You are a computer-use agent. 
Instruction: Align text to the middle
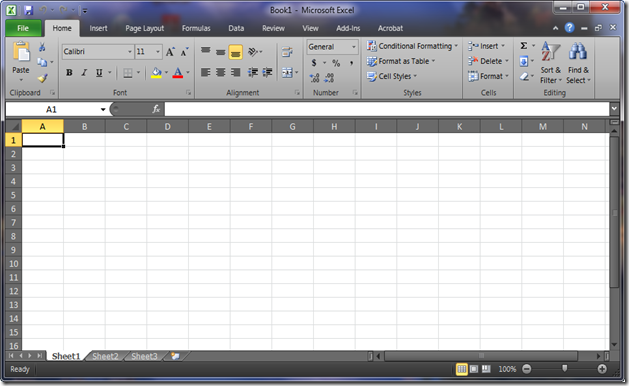coord(221,52)
